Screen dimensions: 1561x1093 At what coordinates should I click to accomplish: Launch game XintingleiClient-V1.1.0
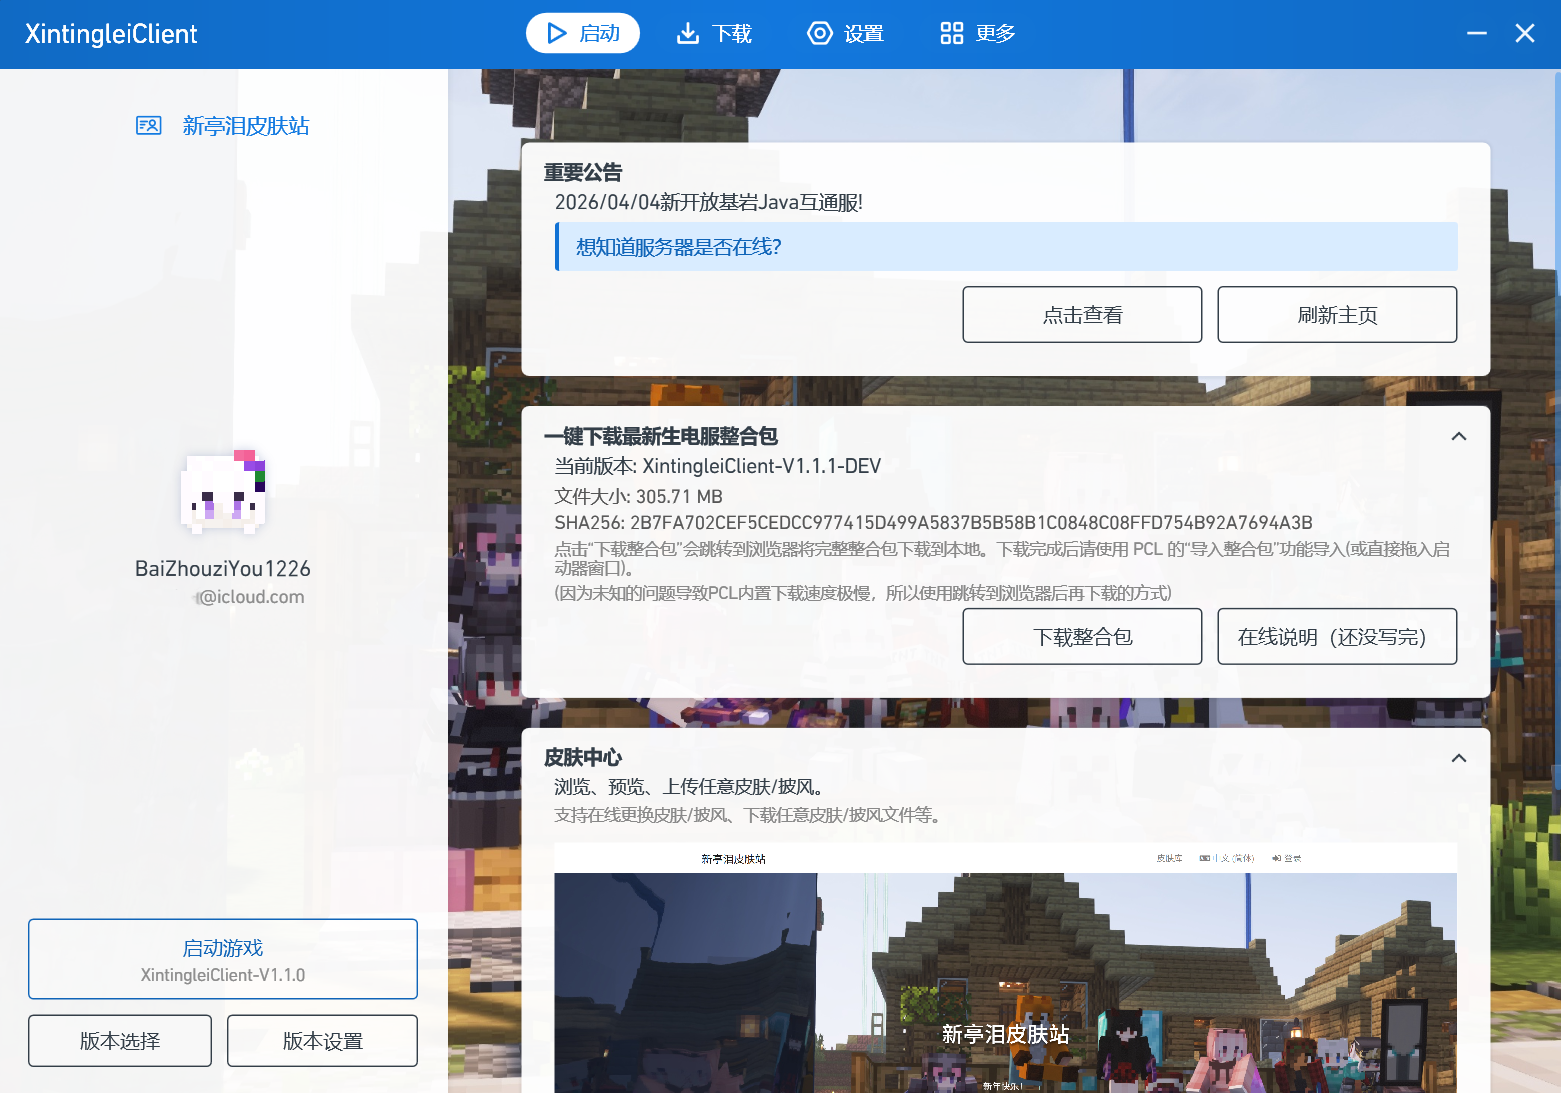point(223,959)
